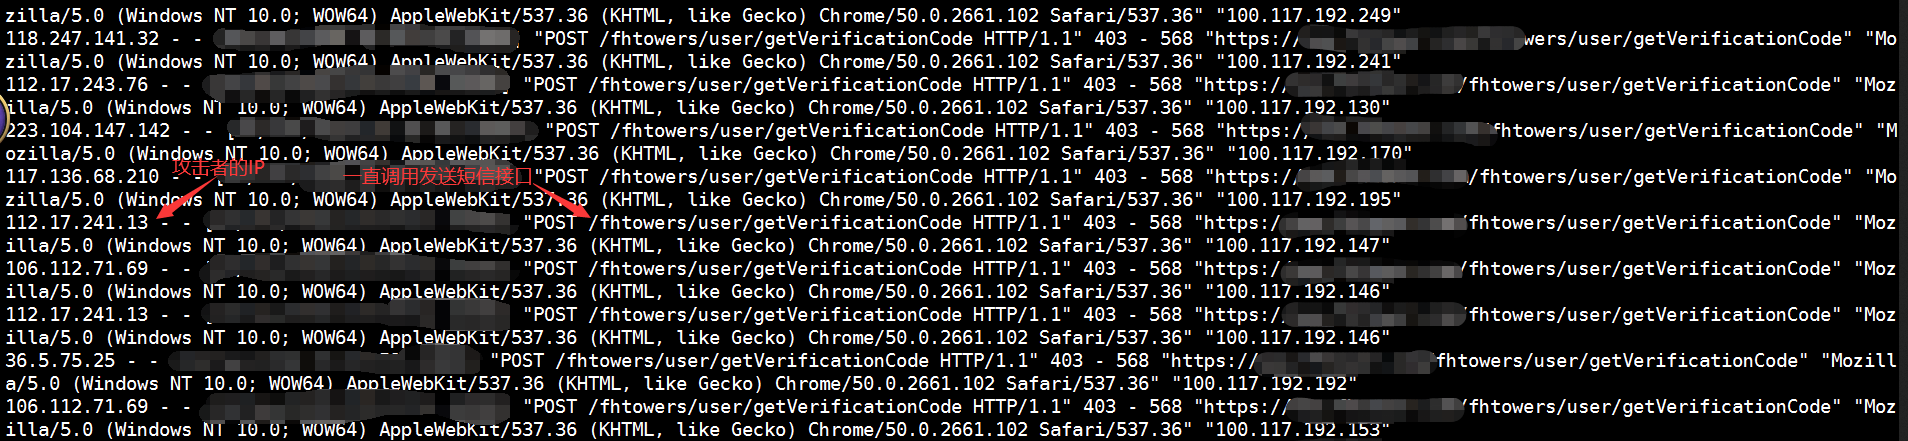Click the forwarded IP "100.117.192.241"
1908x441 pixels.
pos(1308,62)
